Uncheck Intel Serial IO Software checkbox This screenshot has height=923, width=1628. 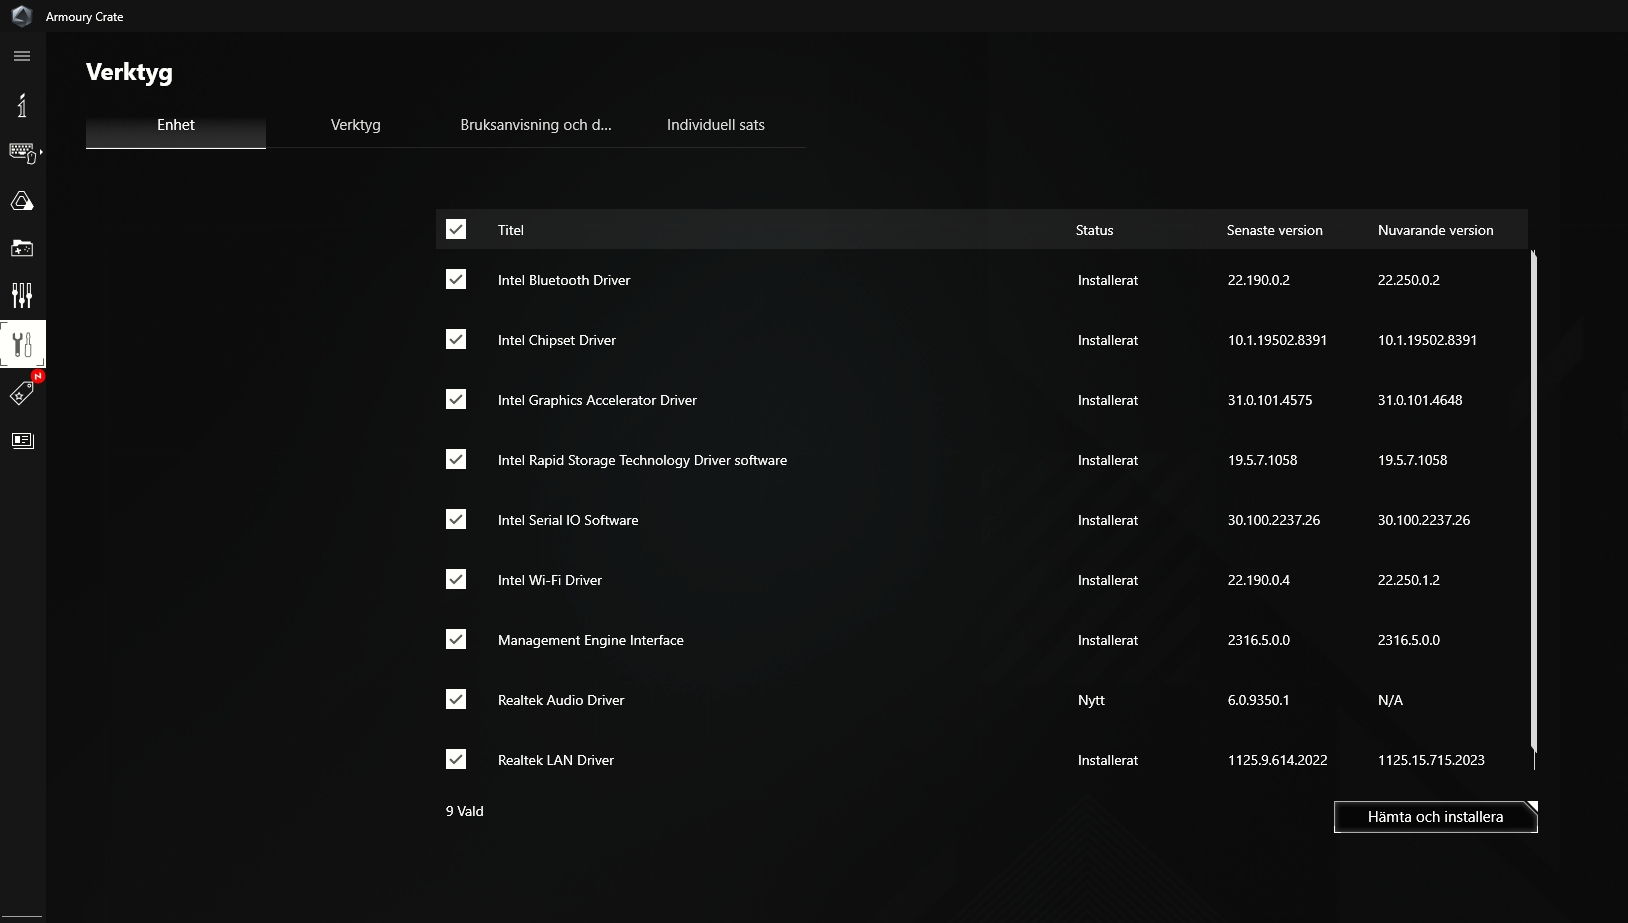pos(456,519)
